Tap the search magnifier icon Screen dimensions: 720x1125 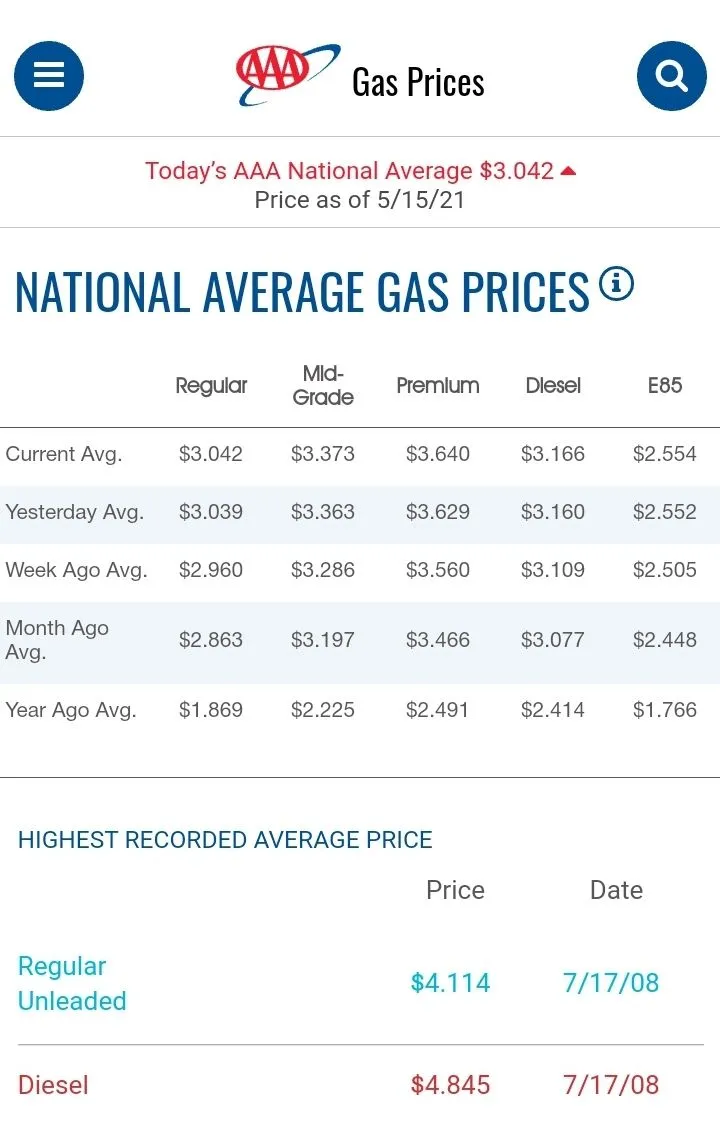click(671, 76)
